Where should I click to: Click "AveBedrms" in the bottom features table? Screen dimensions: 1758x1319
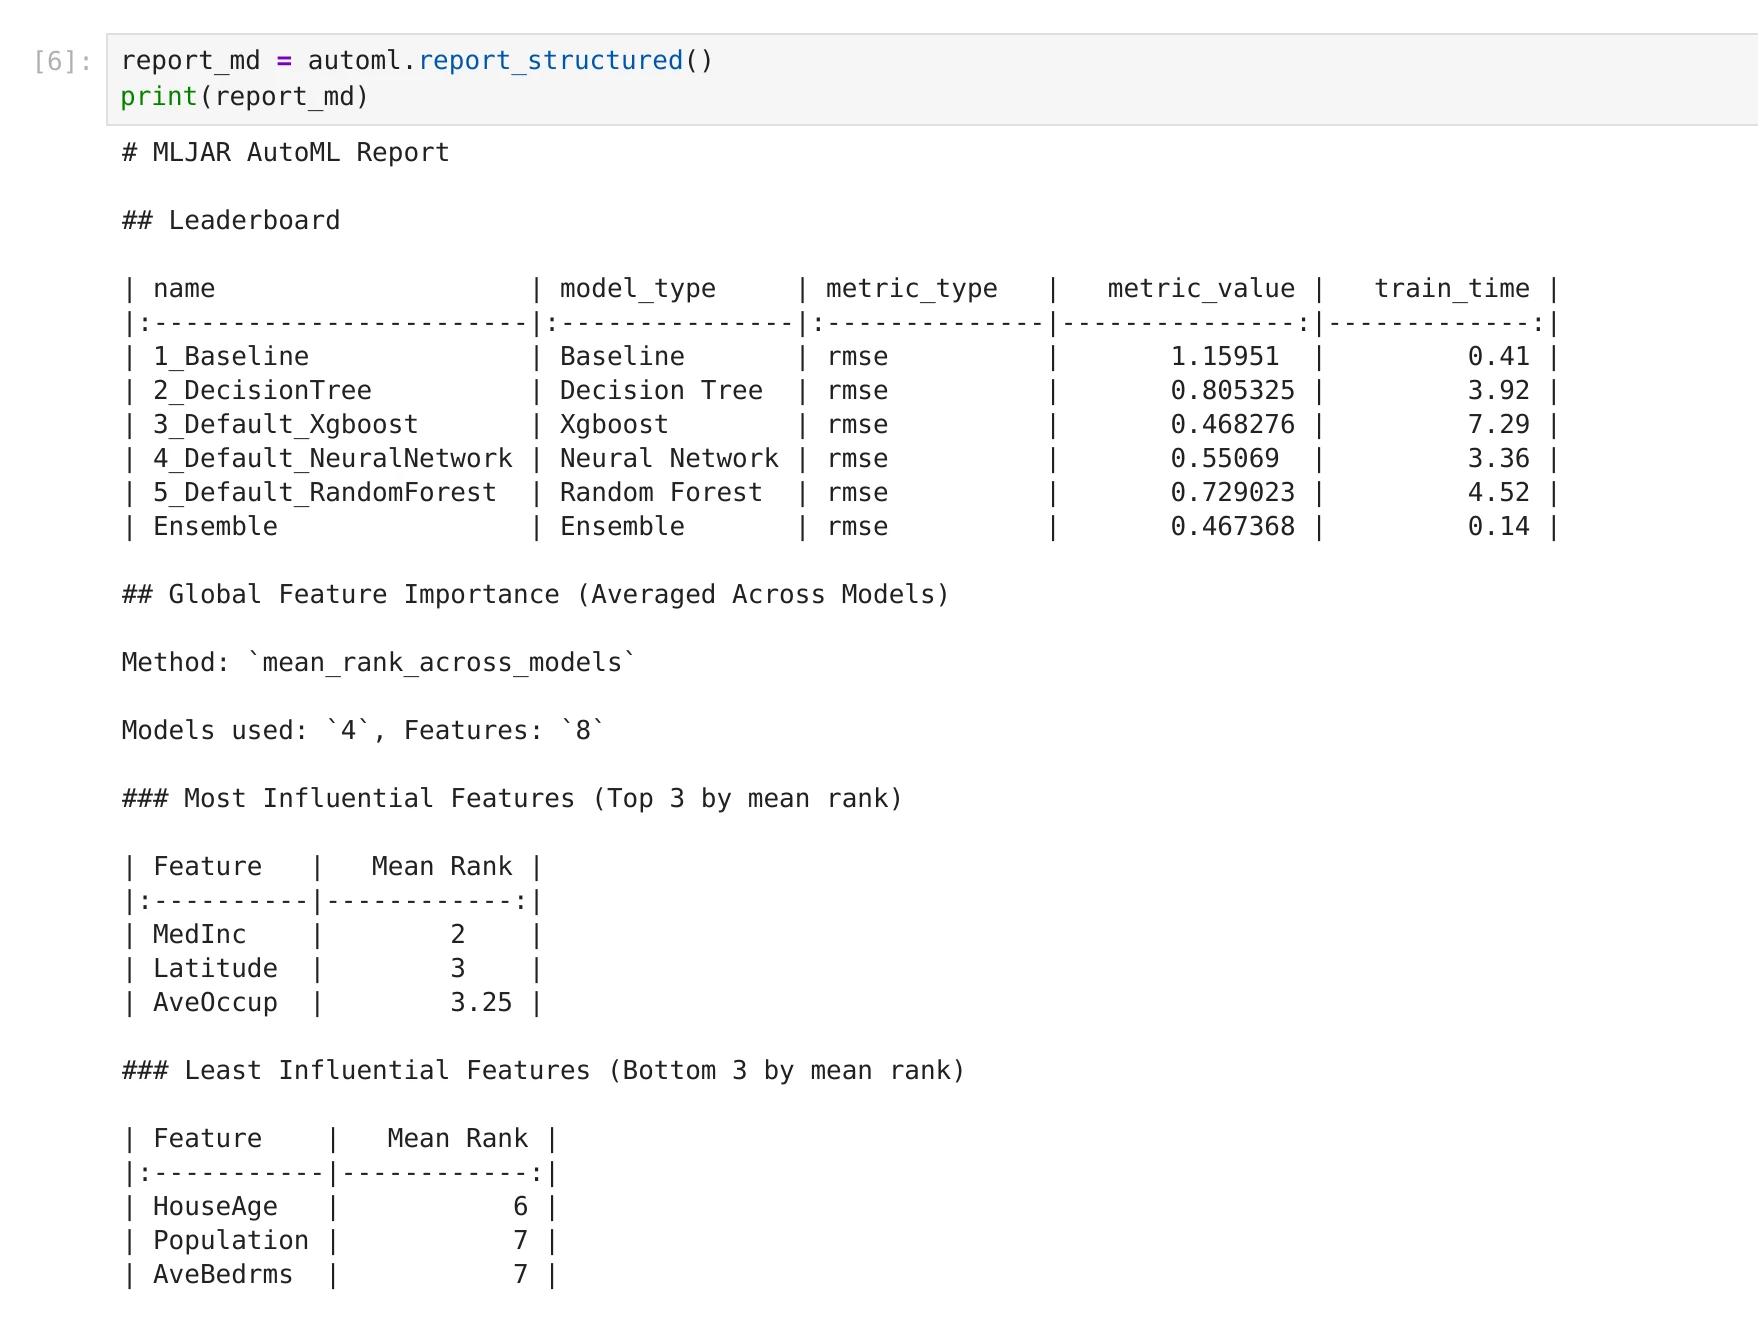[x=222, y=1274]
